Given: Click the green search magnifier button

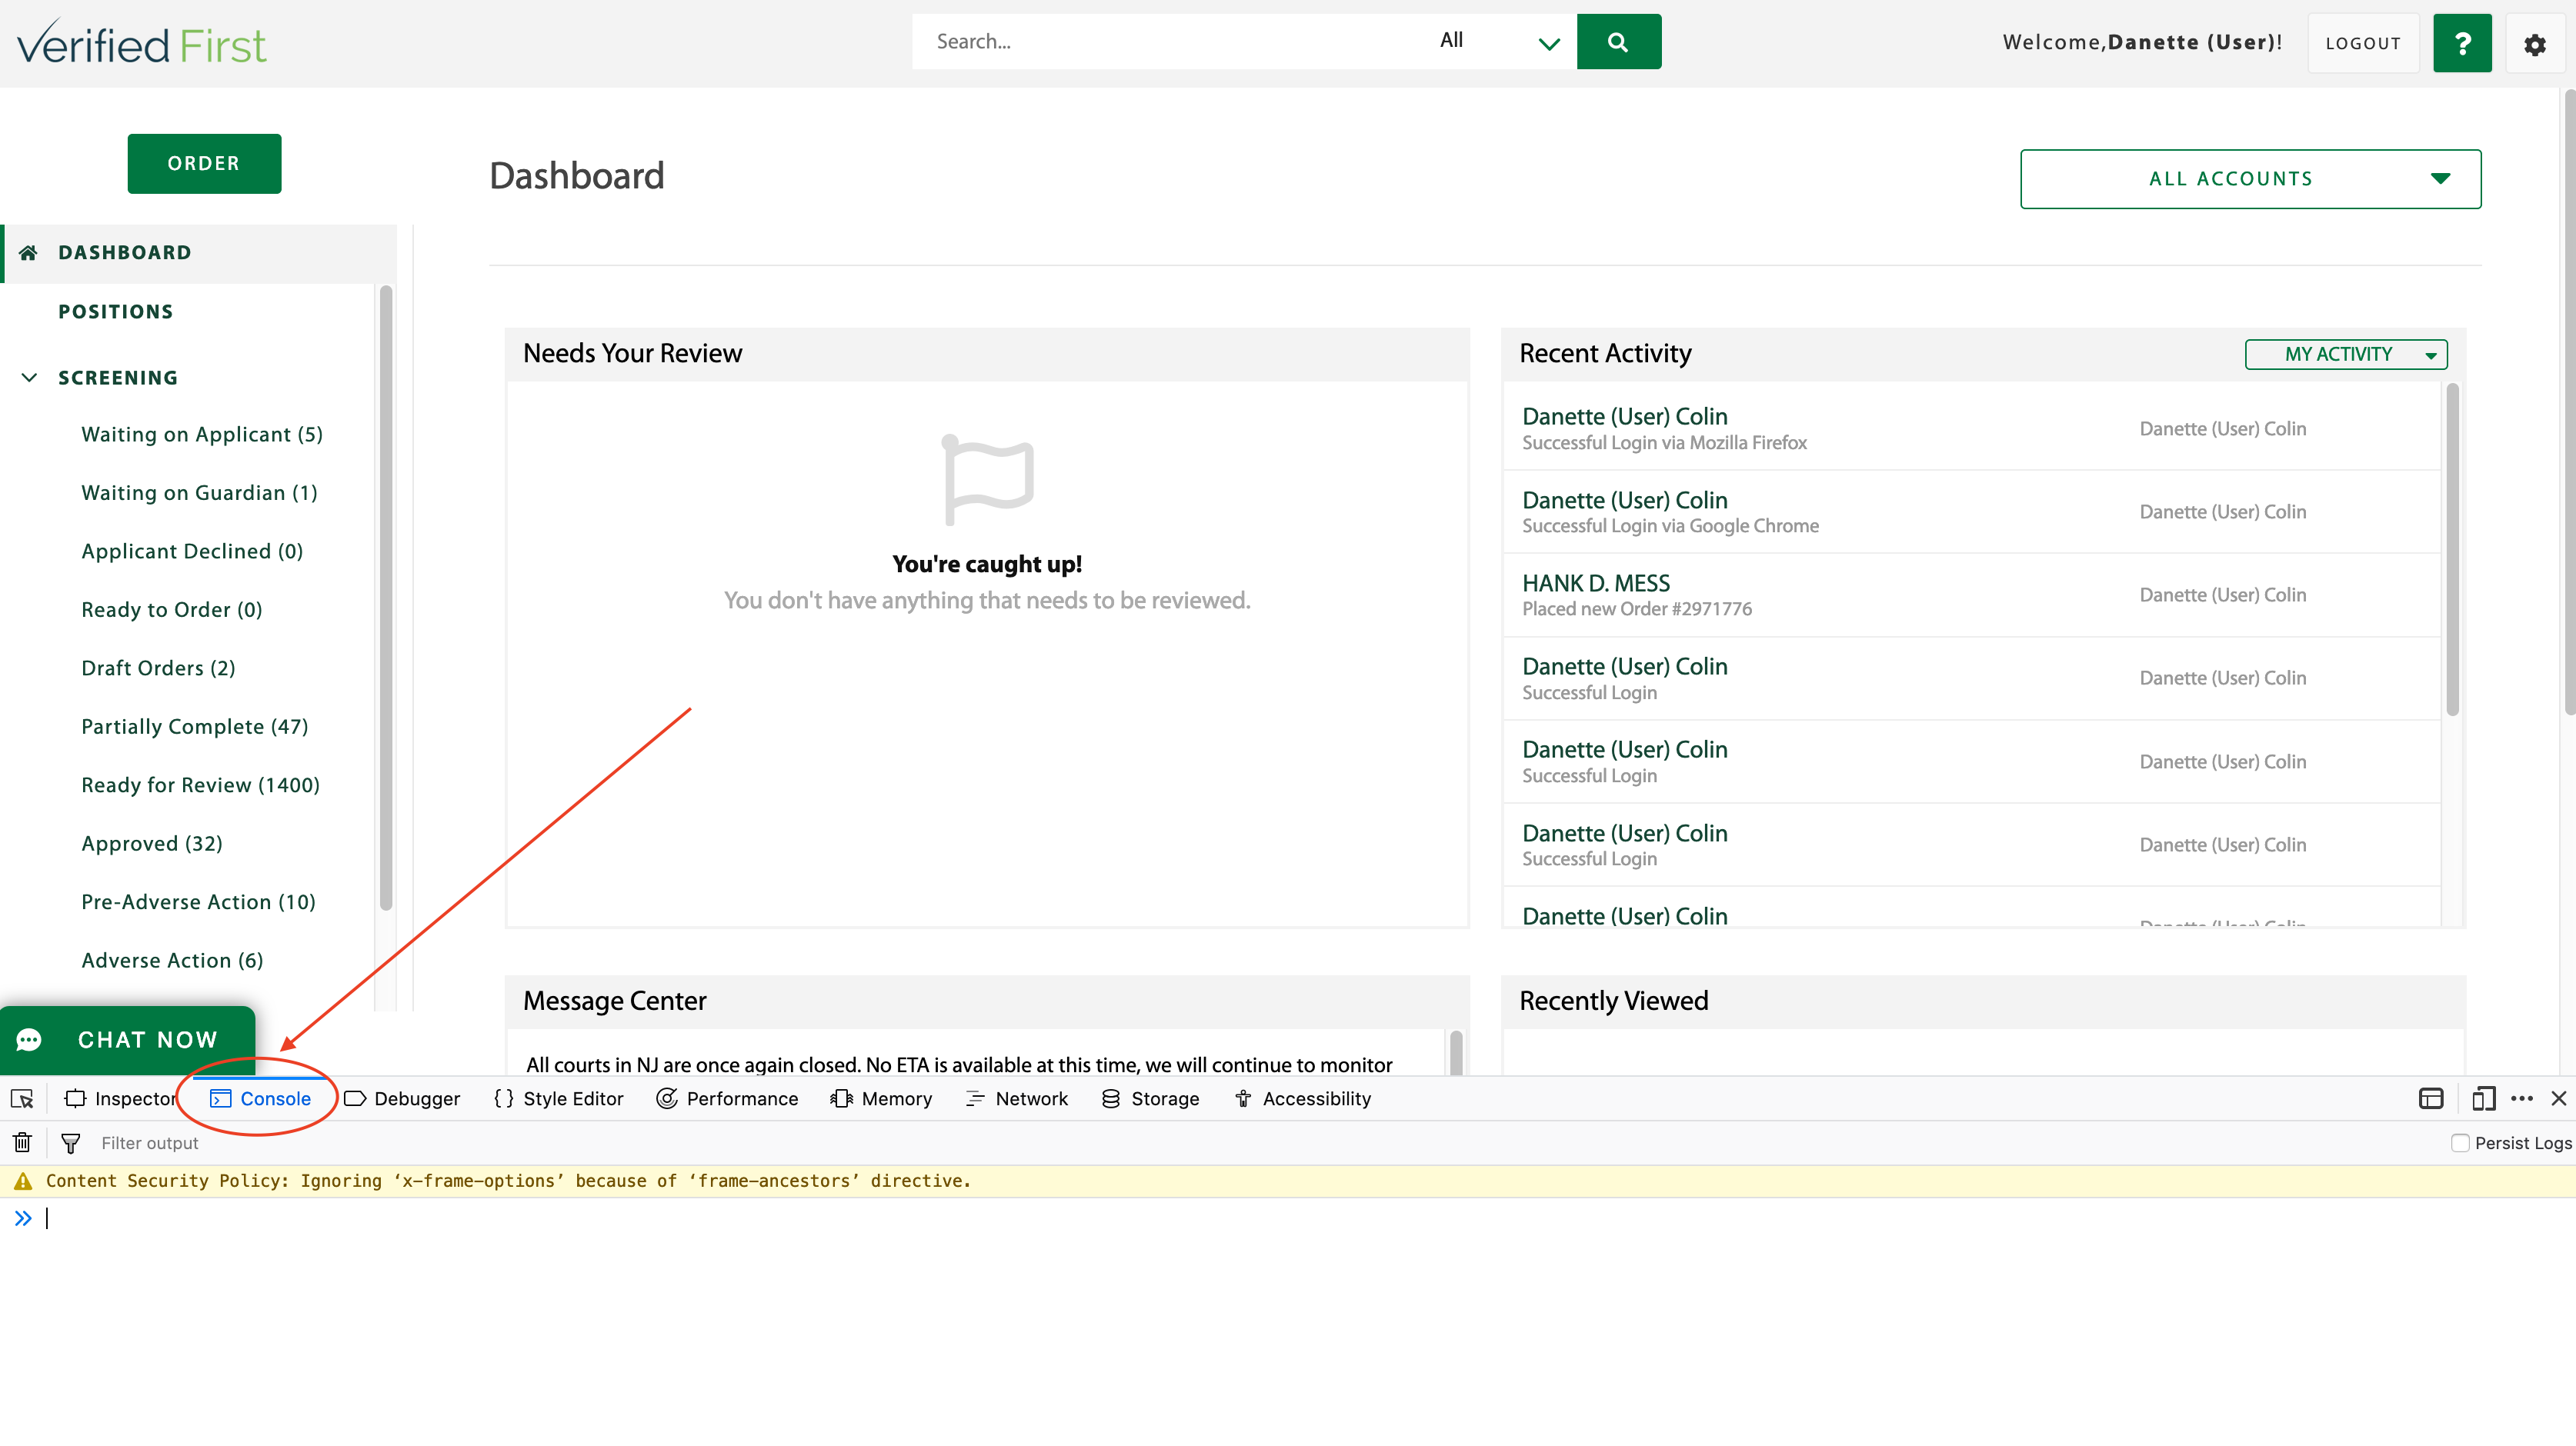Looking at the screenshot, I should 1618,42.
